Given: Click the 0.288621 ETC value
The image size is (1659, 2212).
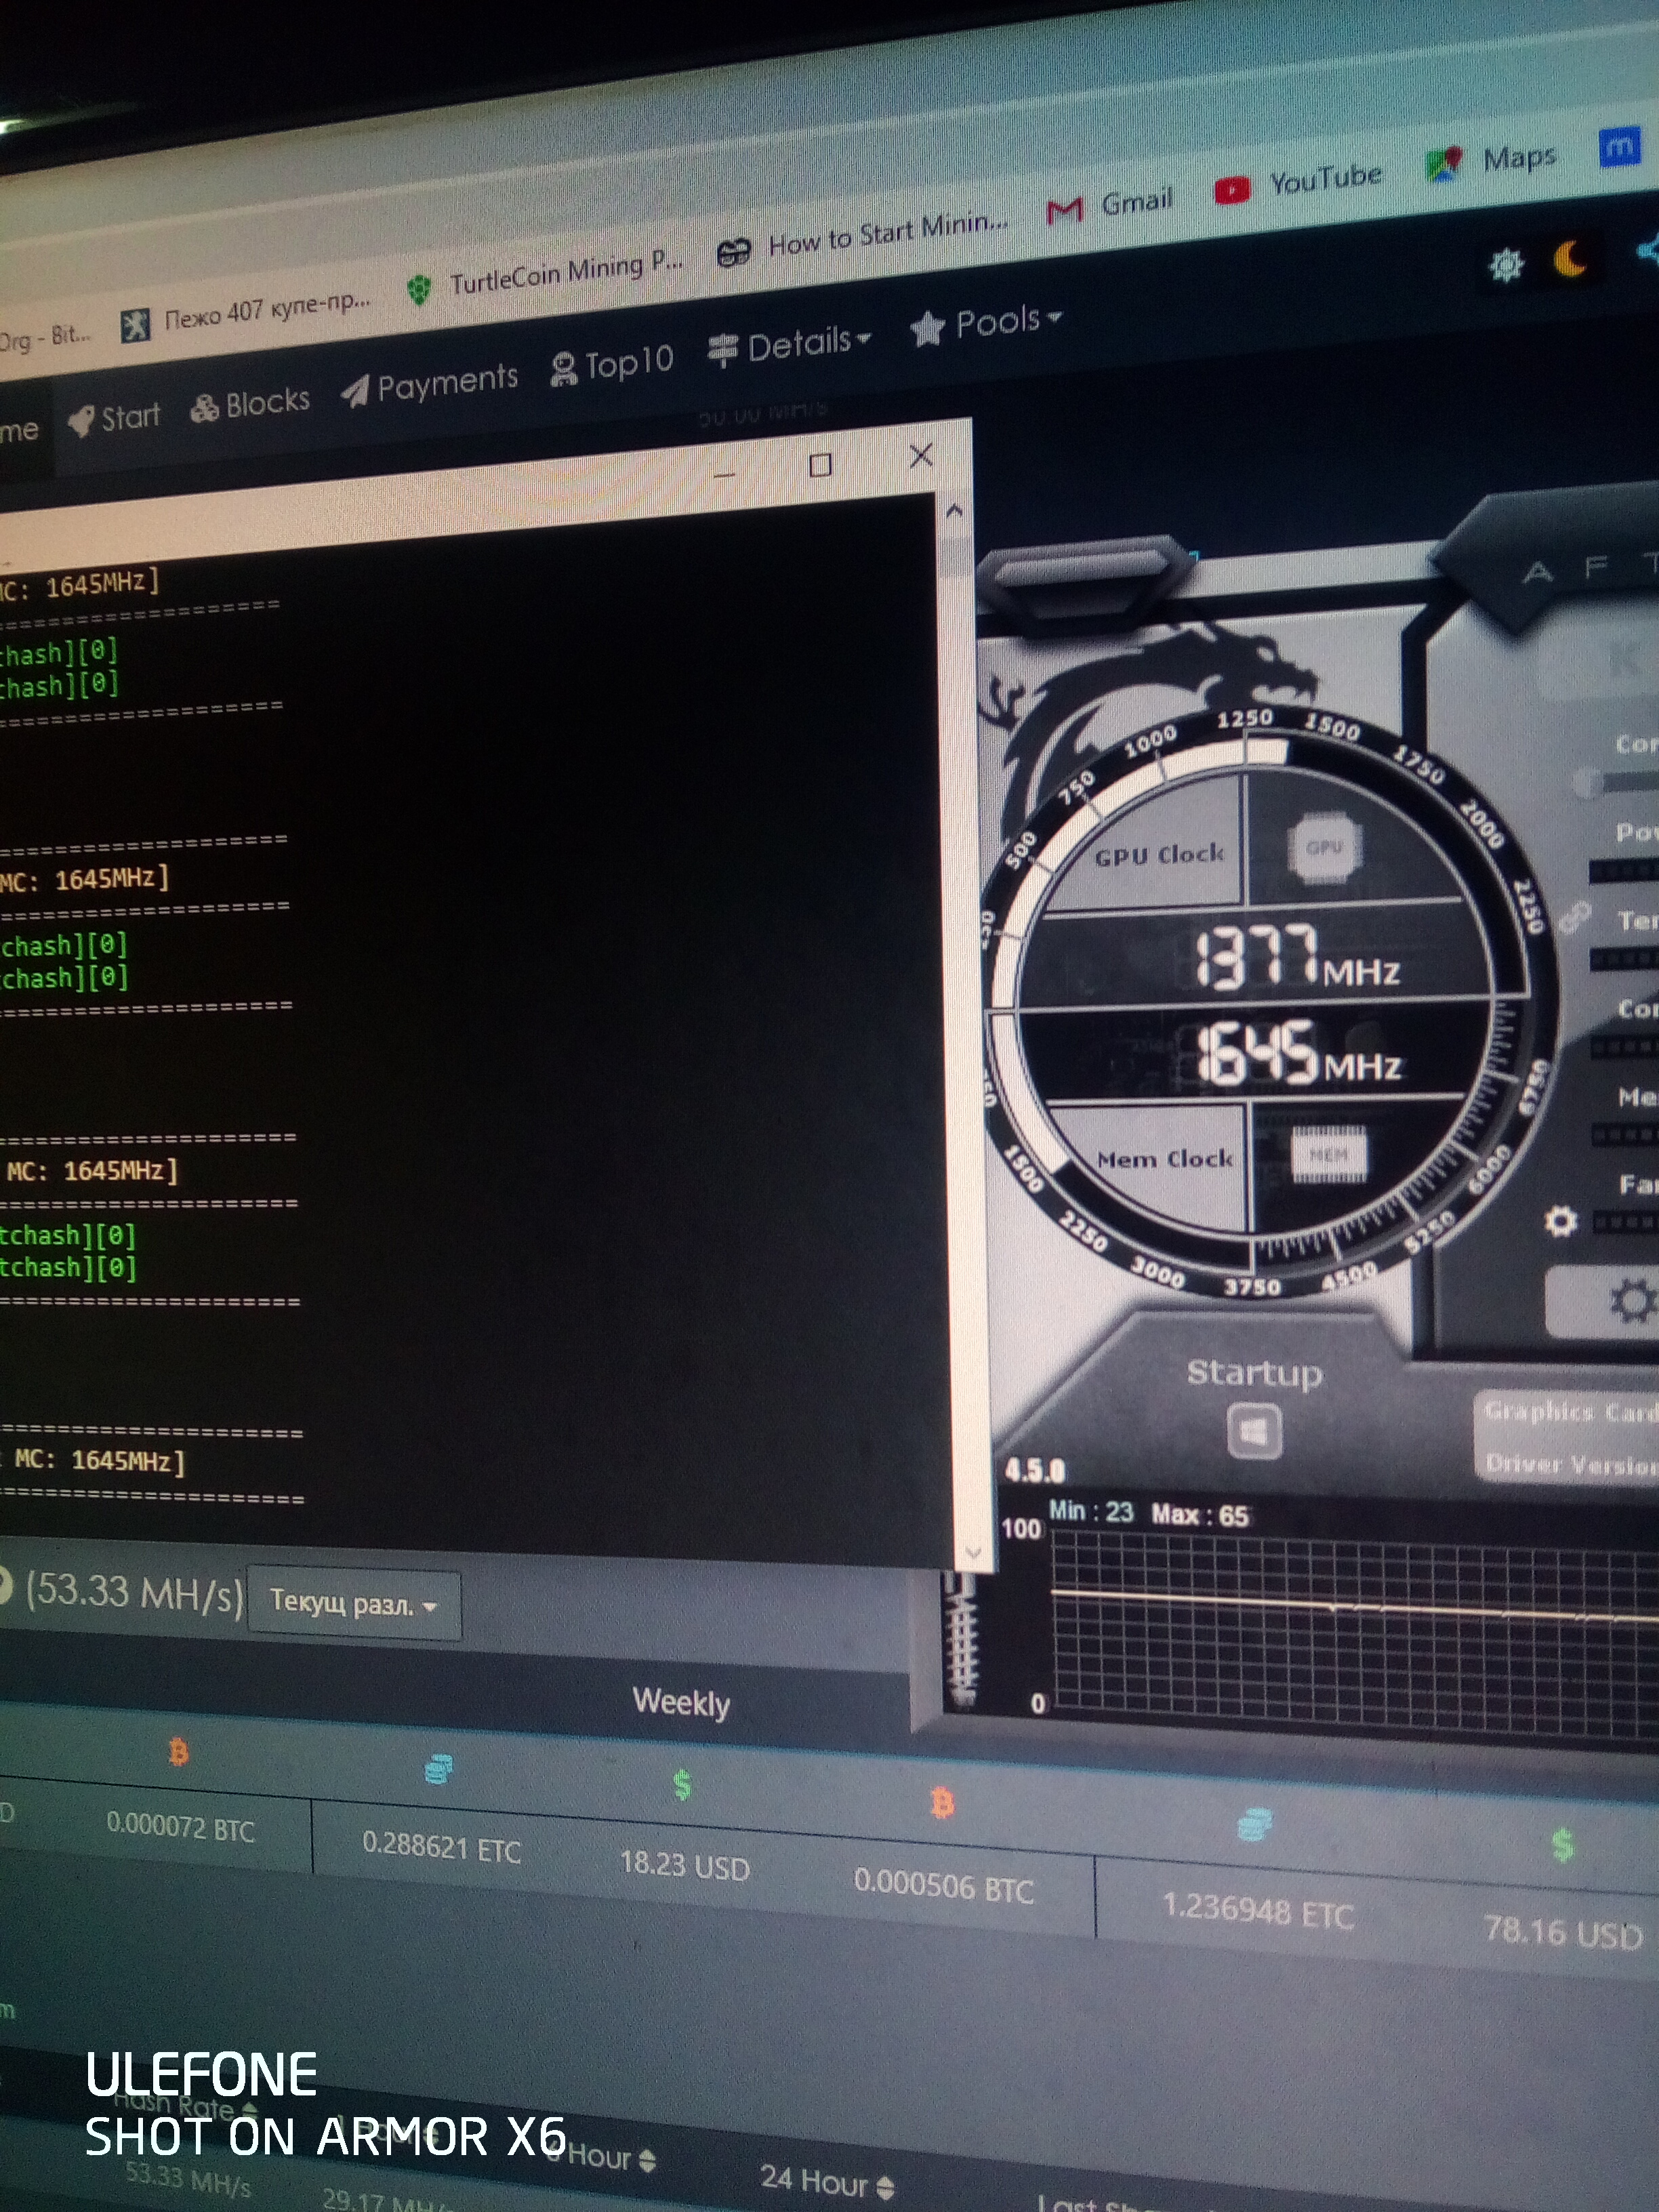Looking at the screenshot, I should 441,1847.
